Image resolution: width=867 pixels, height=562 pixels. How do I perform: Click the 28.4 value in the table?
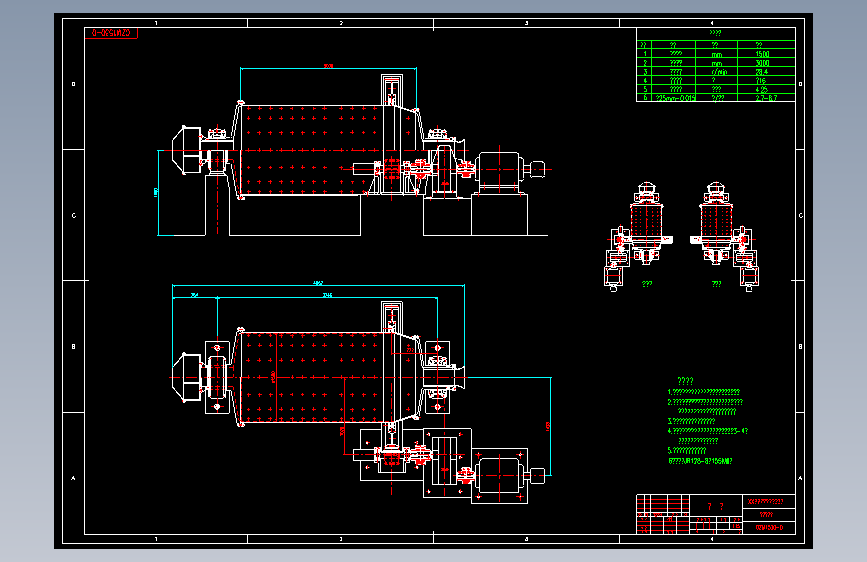tap(761, 72)
